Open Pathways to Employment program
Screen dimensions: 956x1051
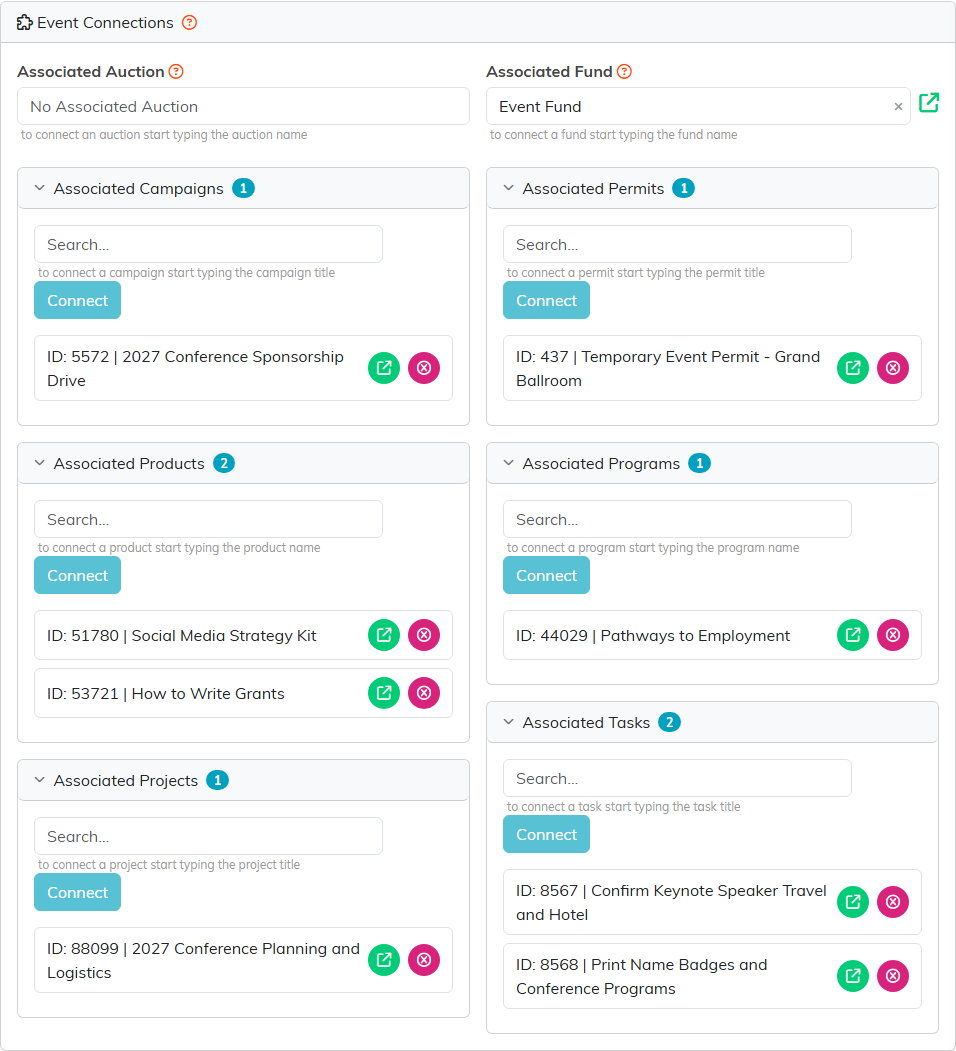coord(853,635)
